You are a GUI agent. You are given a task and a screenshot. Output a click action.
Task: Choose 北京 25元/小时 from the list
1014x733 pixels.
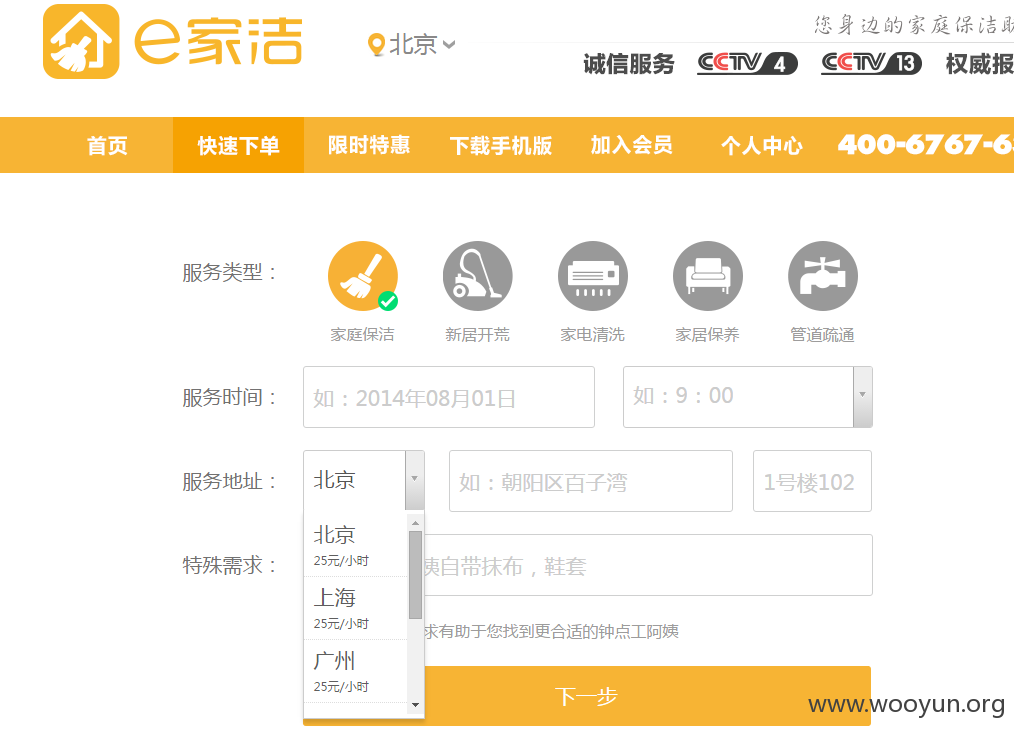point(356,545)
